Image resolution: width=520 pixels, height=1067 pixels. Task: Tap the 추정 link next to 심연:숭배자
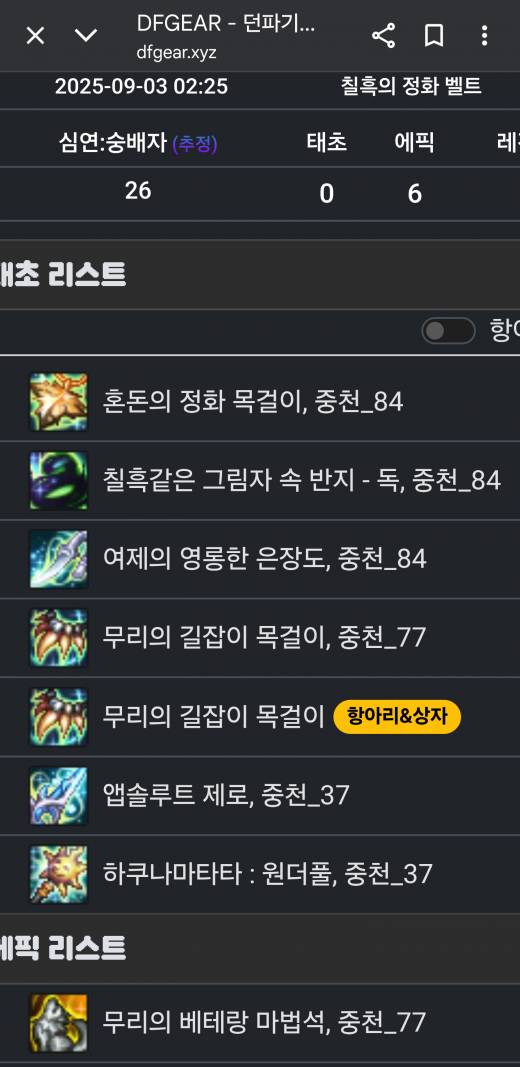[x=195, y=144]
